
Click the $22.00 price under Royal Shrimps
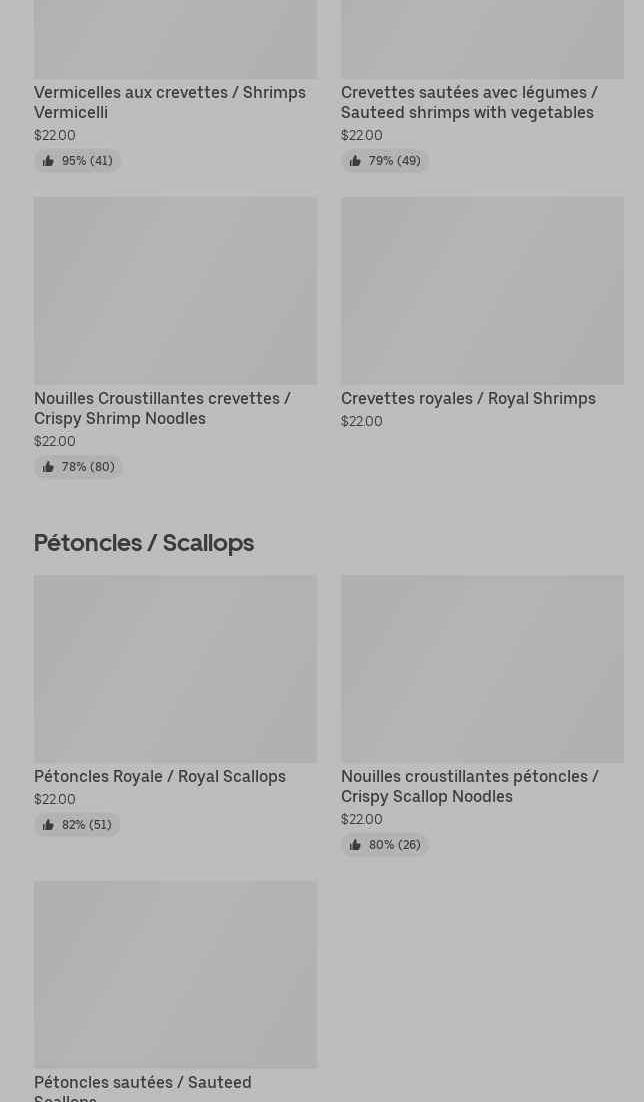coord(361,421)
